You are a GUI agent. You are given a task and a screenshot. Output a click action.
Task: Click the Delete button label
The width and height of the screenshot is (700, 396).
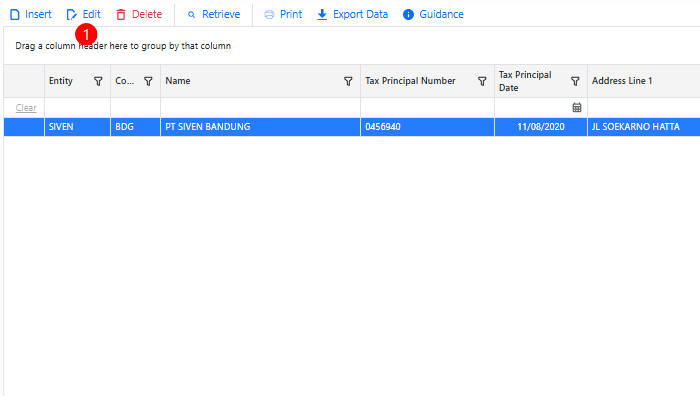click(x=147, y=14)
